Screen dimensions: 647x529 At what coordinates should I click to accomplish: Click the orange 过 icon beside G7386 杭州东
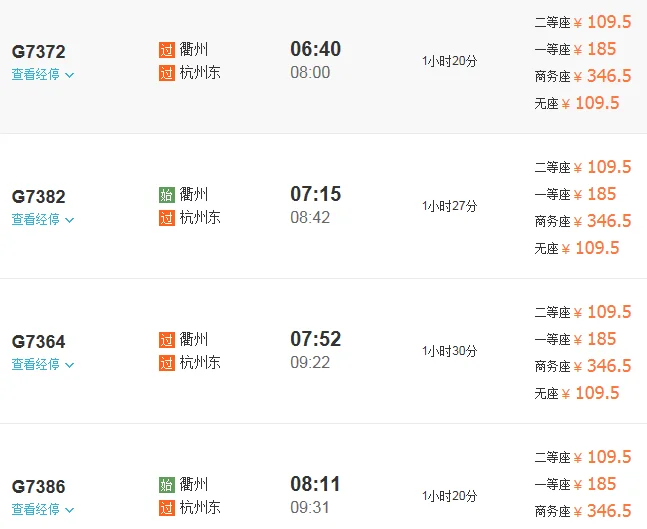click(x=166, y=507)
